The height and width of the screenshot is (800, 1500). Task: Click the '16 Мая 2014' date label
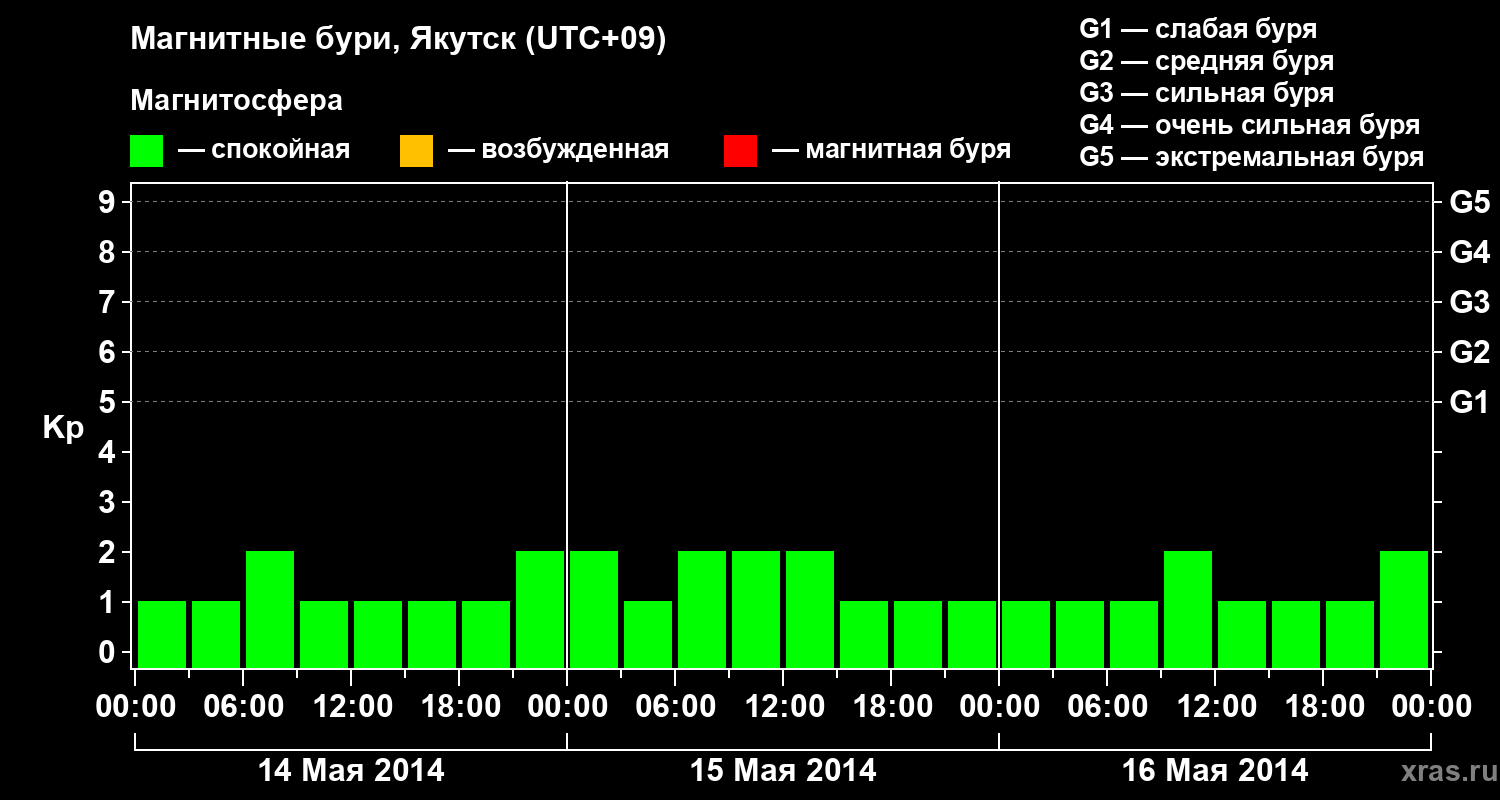[x=1215, y=770]
